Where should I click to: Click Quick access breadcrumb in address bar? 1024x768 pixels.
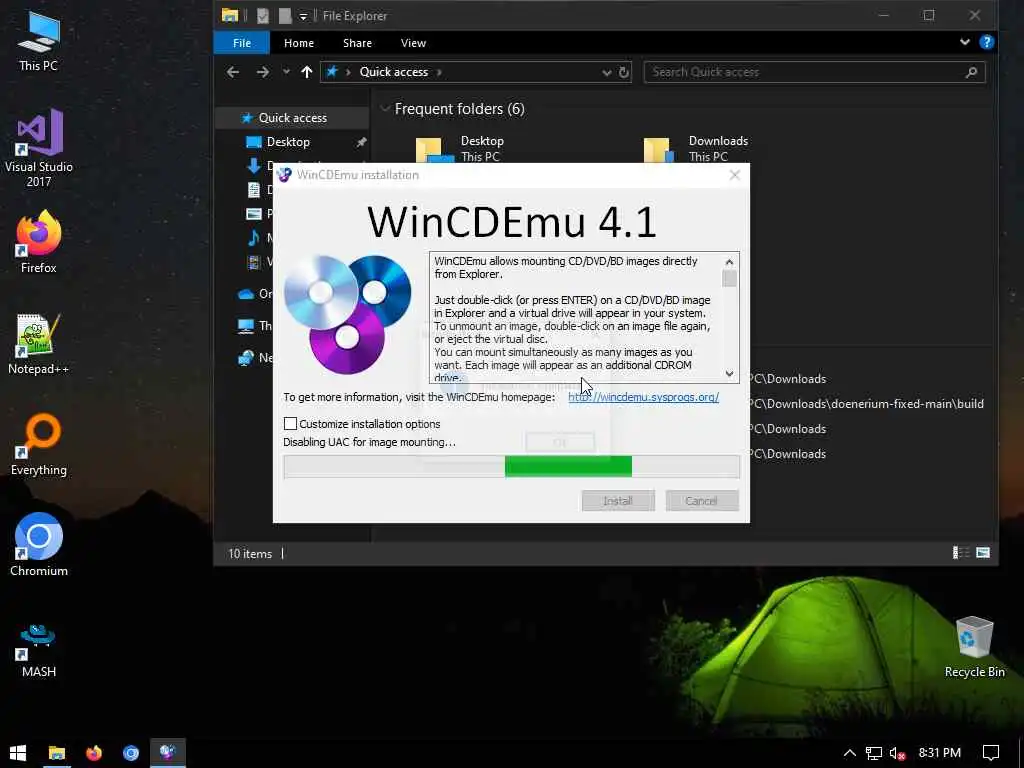tap(394, 72)
